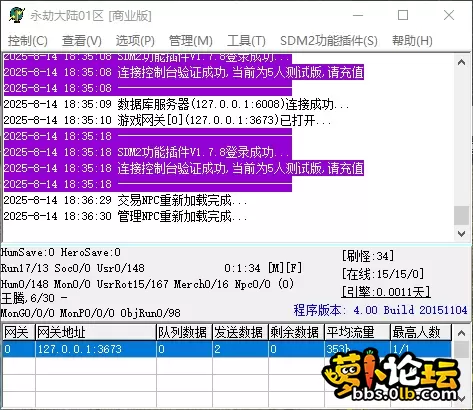
Task: Click the log scrollbar thumb
Action: click(462, 216)
